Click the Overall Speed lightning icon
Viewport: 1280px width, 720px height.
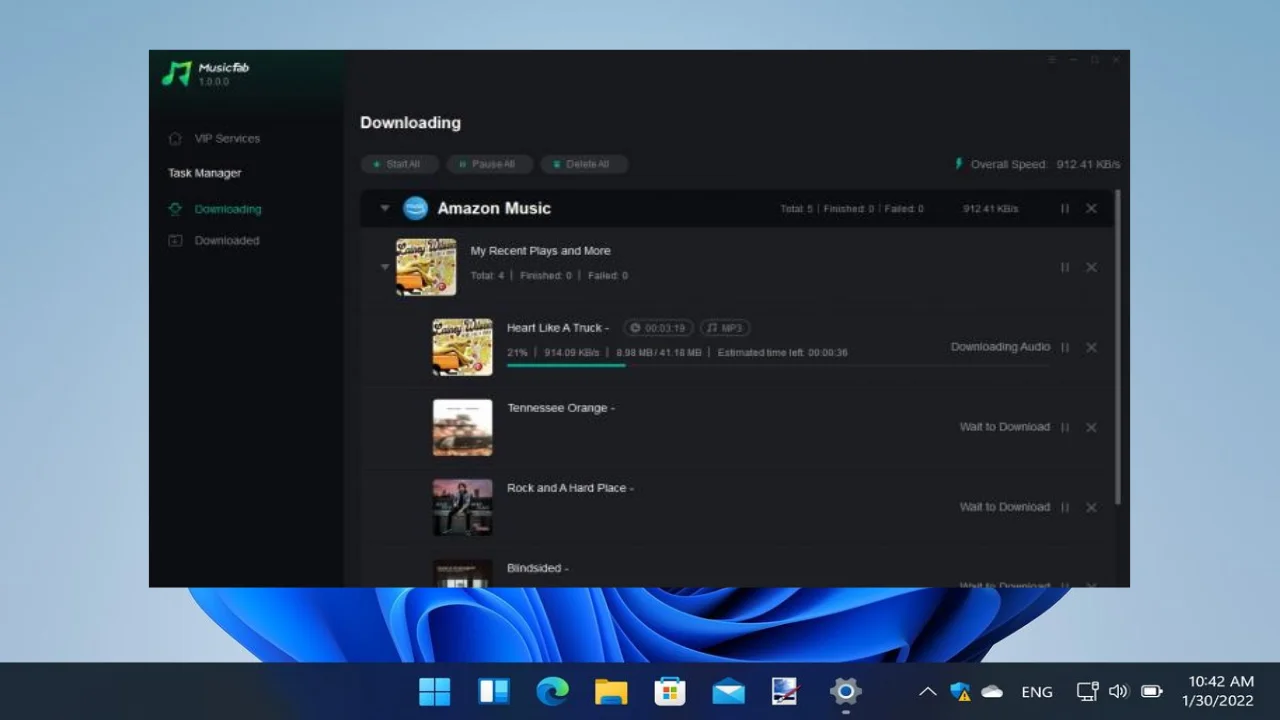pos(959,164)
